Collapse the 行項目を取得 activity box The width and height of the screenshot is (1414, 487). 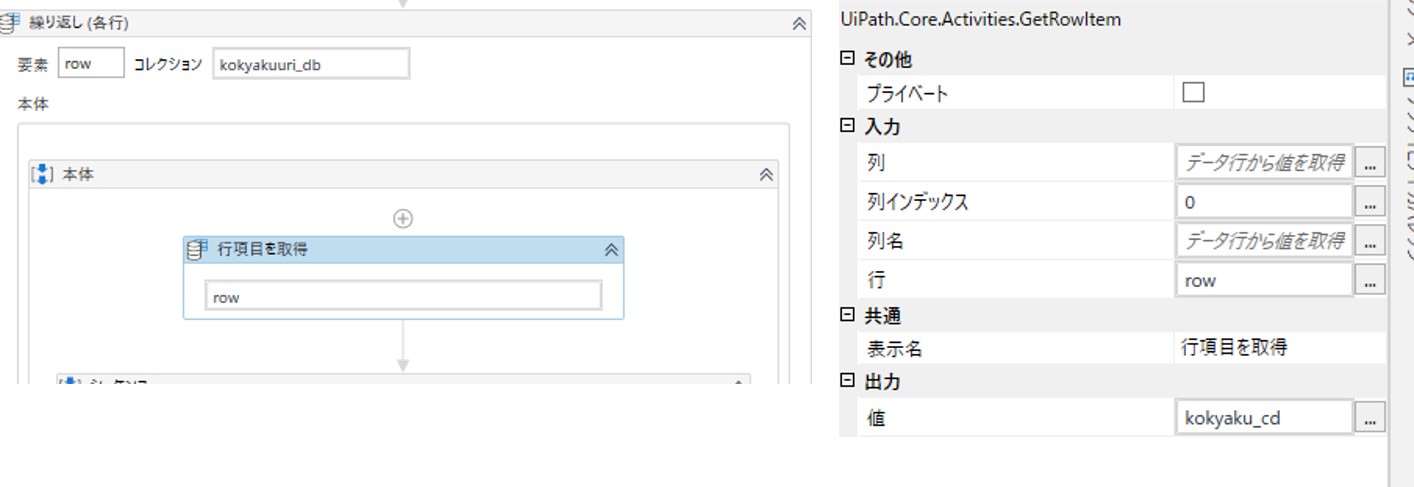pos(611,250)
